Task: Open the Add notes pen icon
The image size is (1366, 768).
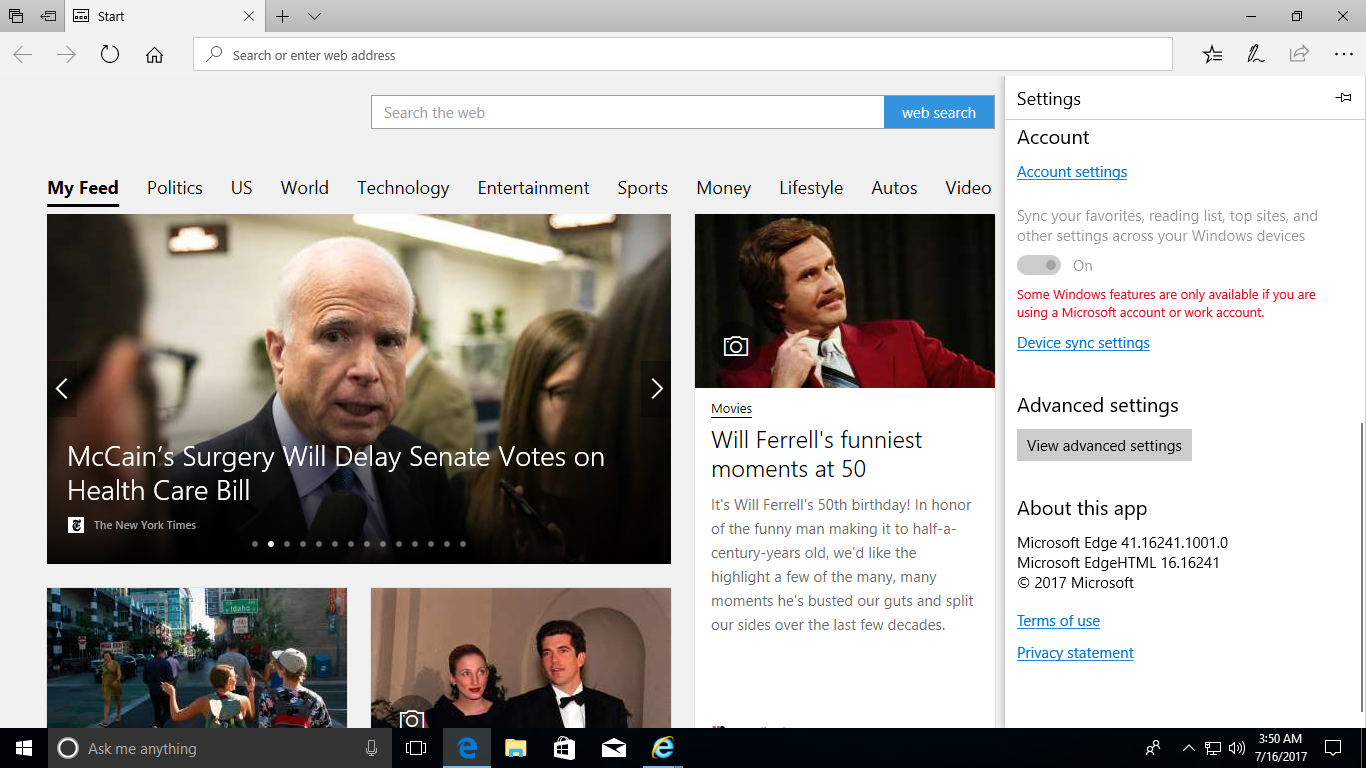Action: click(x=1256, y=55)
